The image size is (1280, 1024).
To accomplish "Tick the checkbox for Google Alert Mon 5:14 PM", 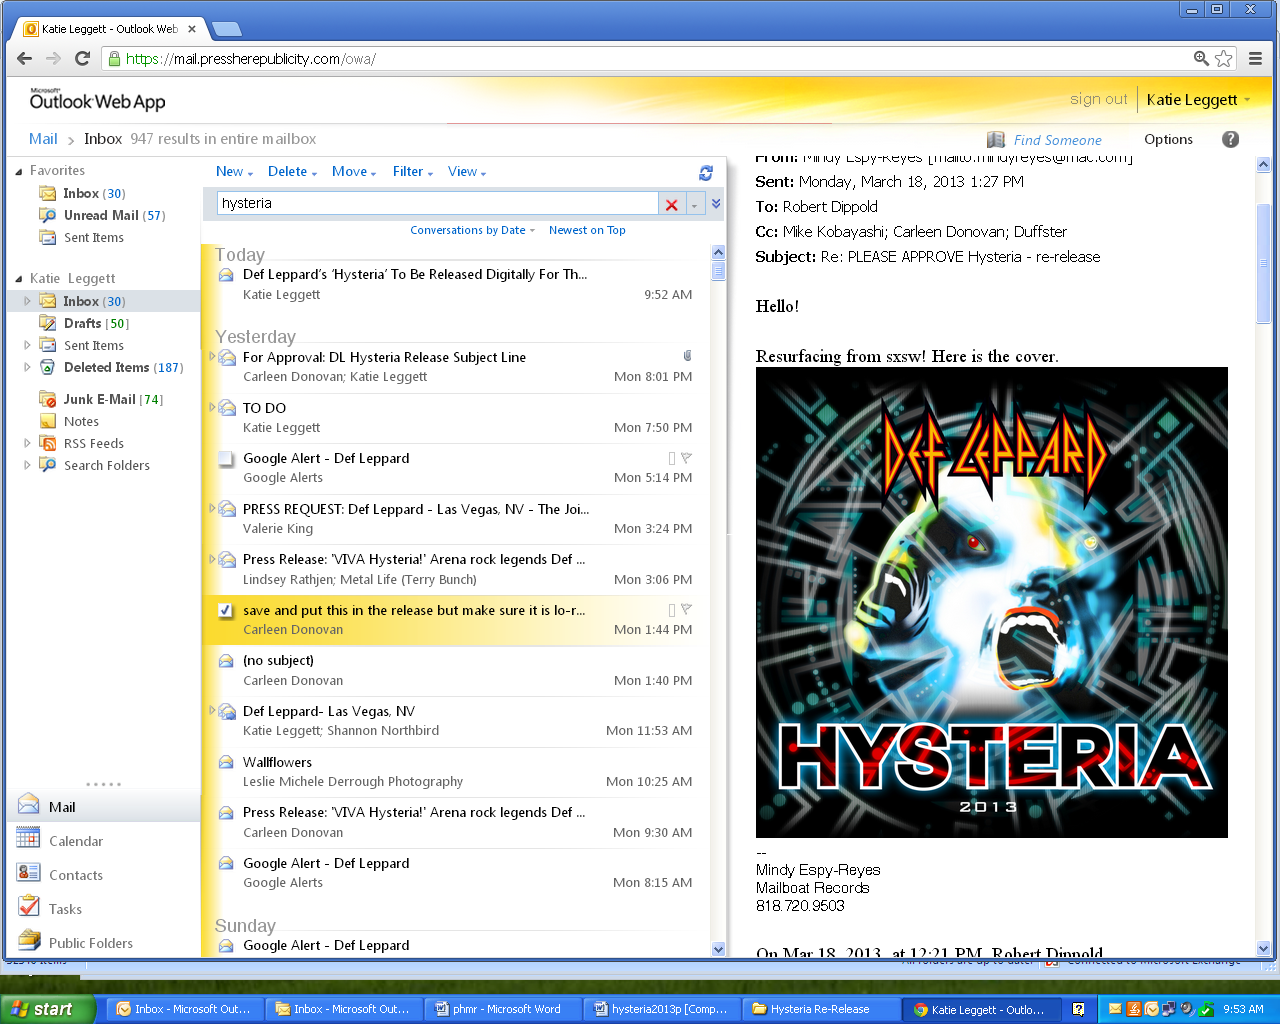I will tap(226, 459).
